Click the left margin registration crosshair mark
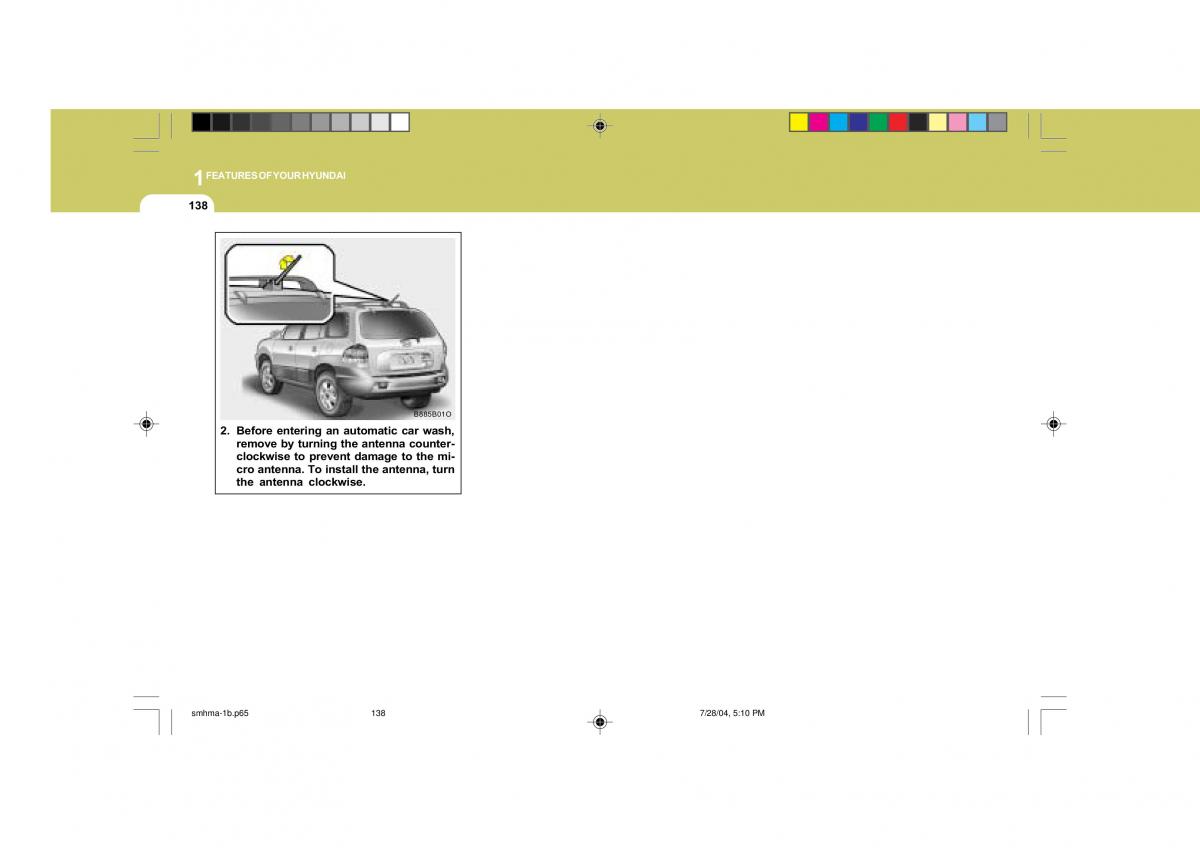 coord(146,424)
